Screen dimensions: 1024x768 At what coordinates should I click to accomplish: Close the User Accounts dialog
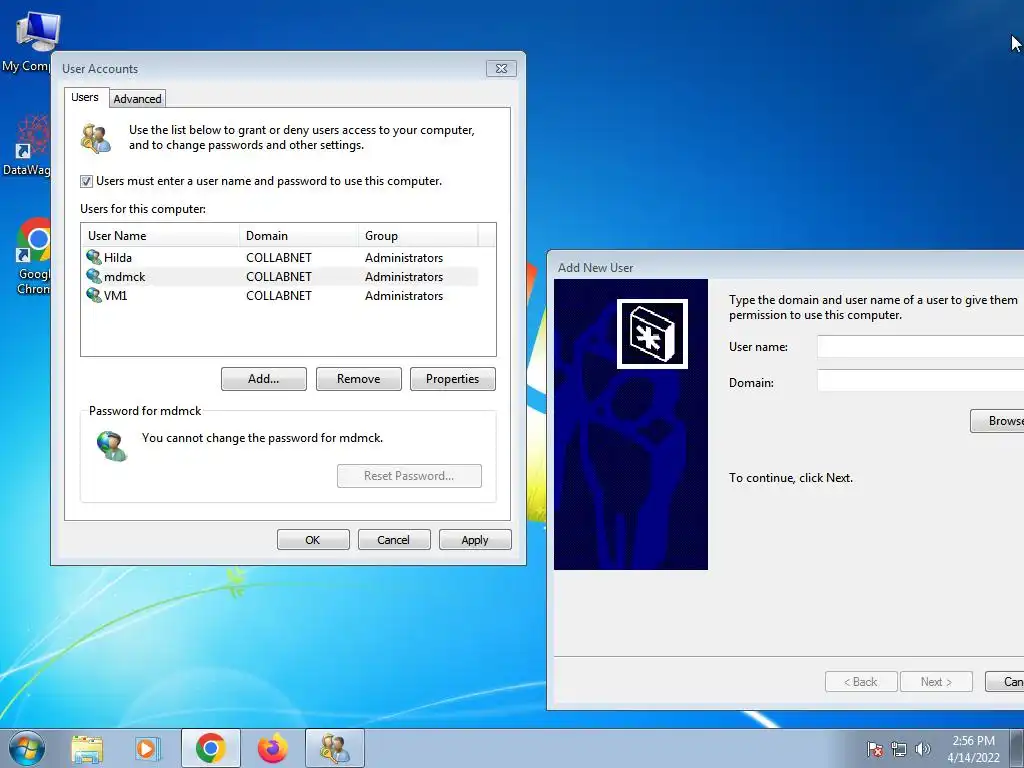(501, 69)
